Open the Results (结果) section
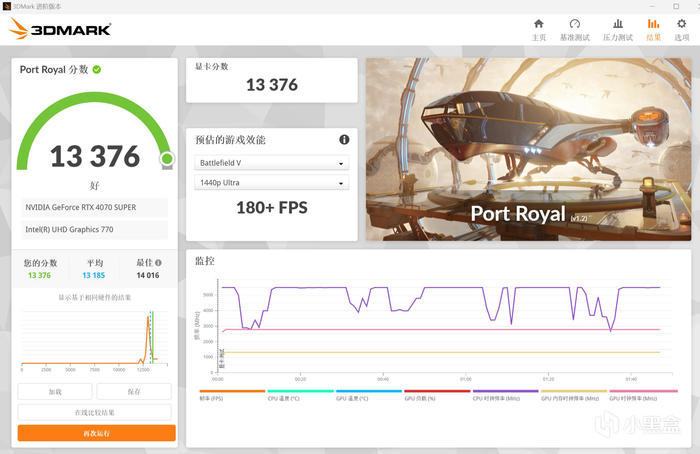Screen dimensions: 700x454 pyautogui.click(x=653, y=30)
